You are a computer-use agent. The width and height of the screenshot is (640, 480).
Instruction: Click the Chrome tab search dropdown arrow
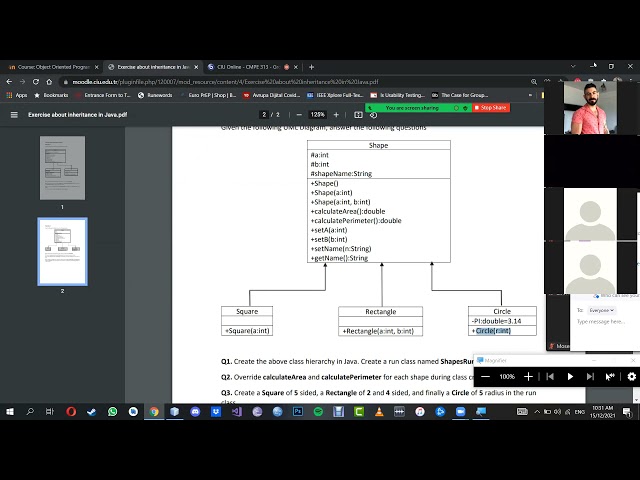coord(573,67)
